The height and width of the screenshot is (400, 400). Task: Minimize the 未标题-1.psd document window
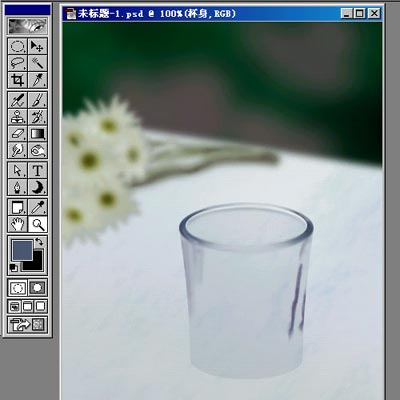point(347,14)
